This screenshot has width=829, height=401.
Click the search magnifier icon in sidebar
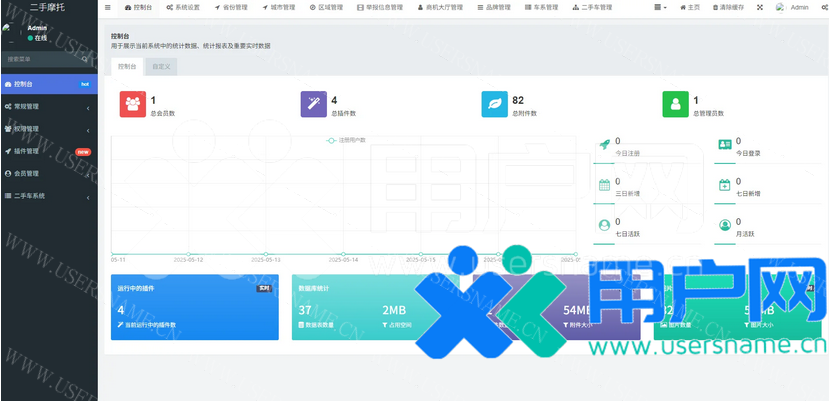coord(84,59)
